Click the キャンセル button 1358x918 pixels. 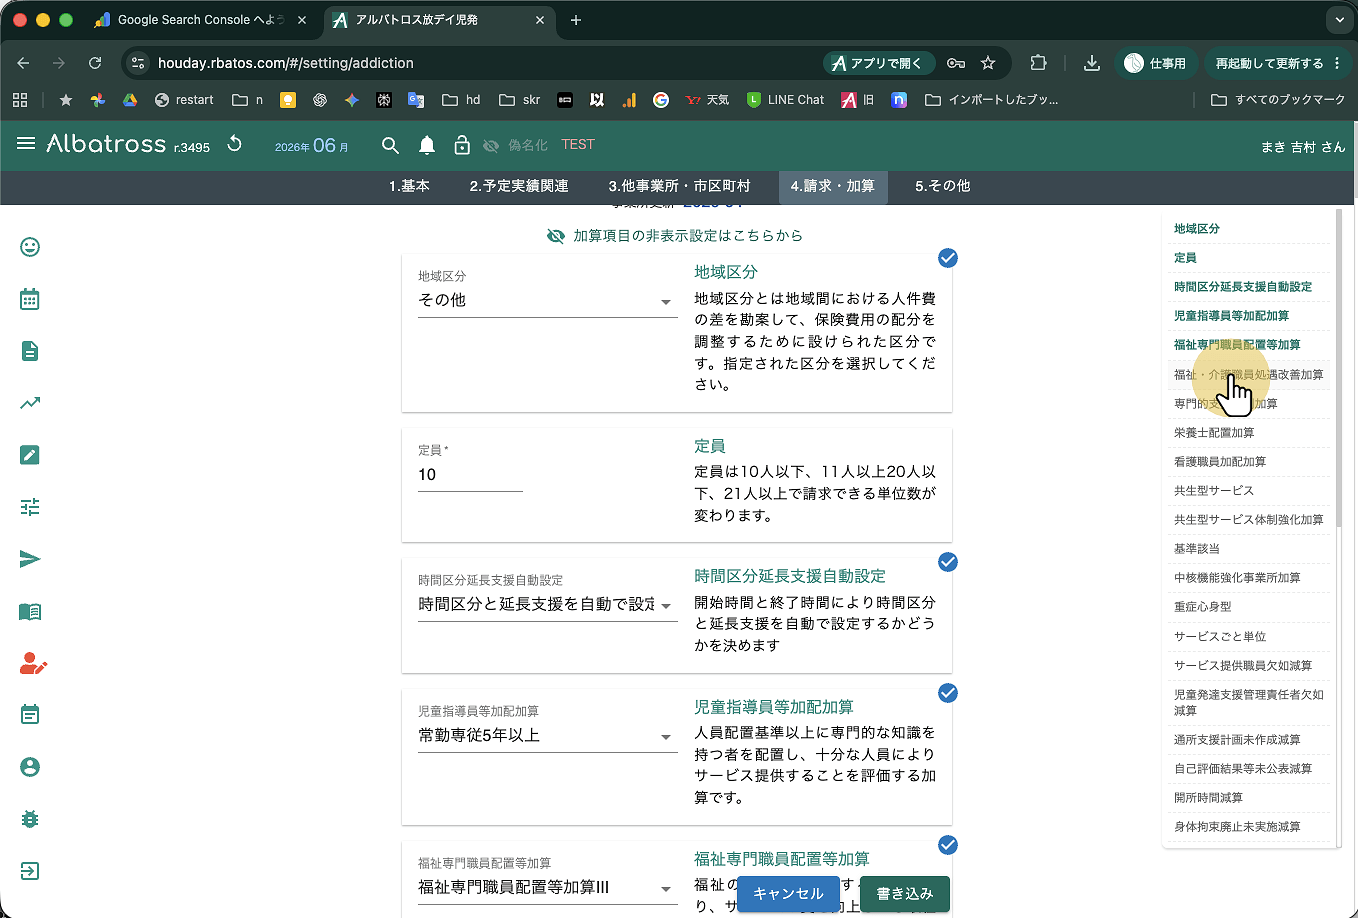coord(788,893)
